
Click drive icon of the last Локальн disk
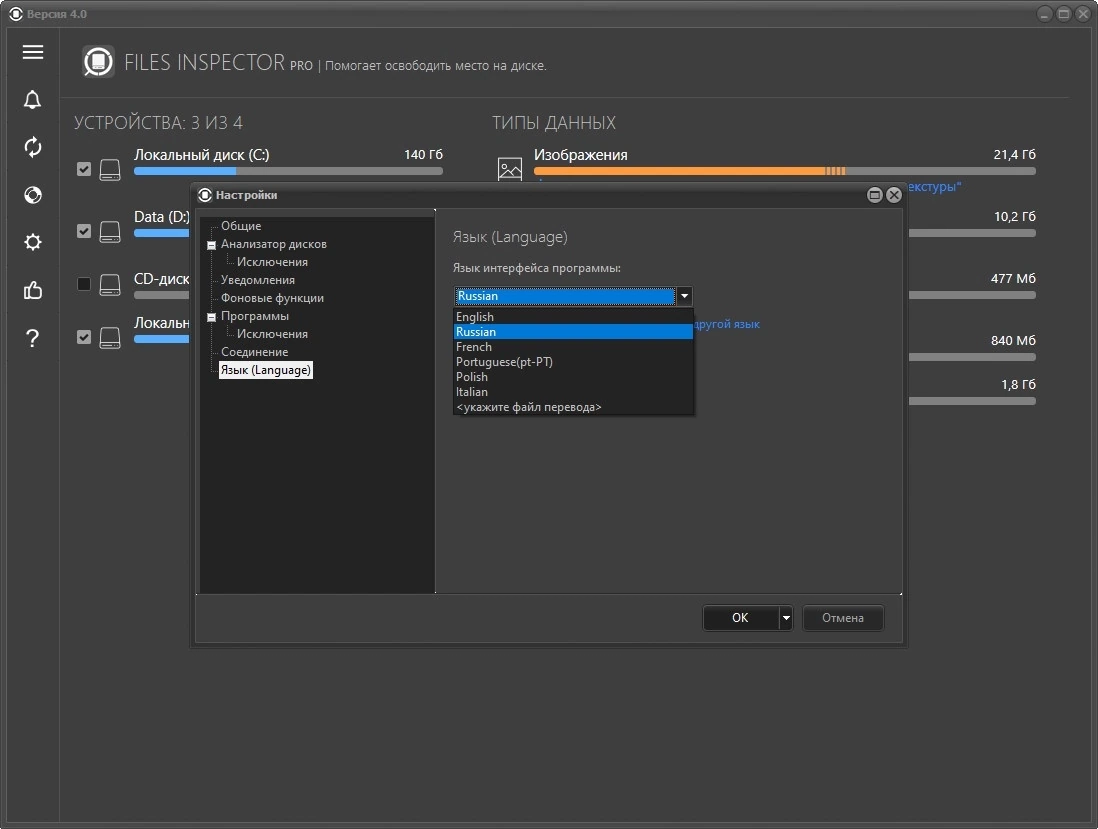[110, 337]
